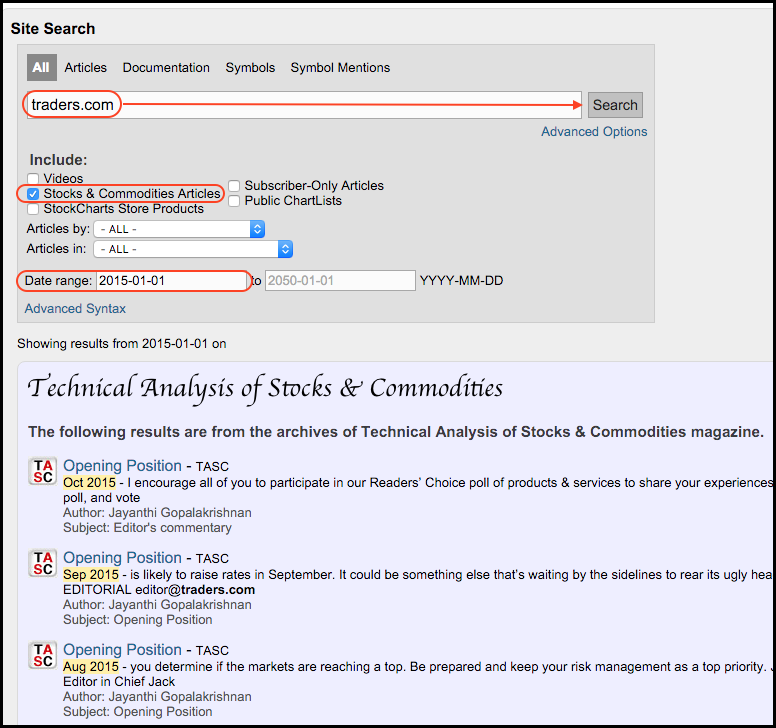Open the Advanced Syntax link
This screenshot has height=728, width=776.
pos(75,309)
